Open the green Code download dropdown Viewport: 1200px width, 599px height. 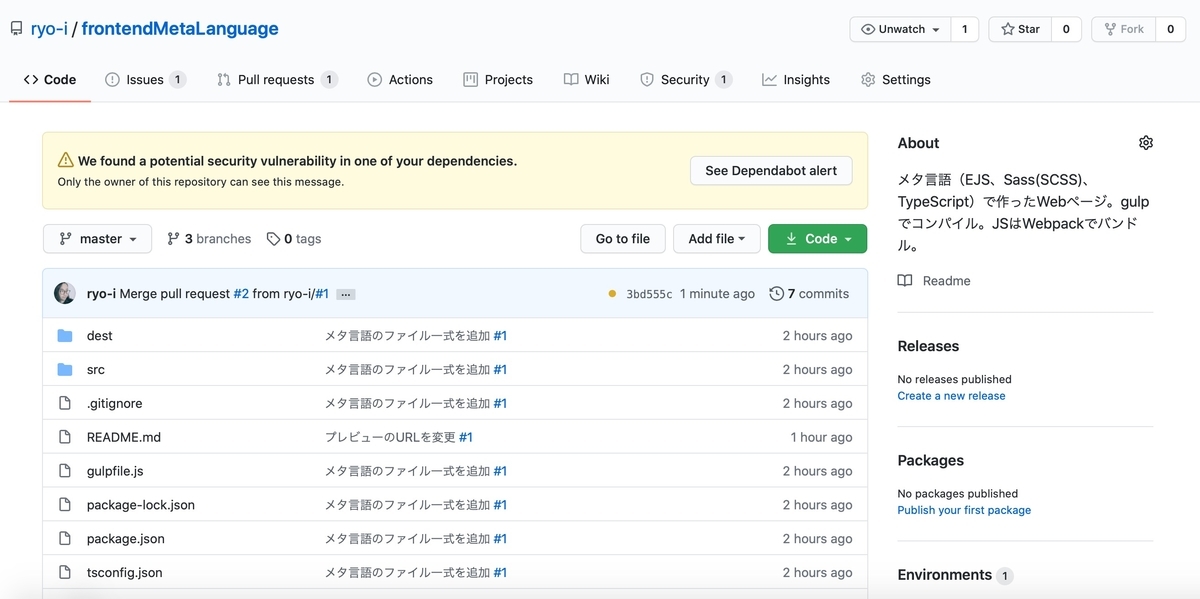[817, 238]
